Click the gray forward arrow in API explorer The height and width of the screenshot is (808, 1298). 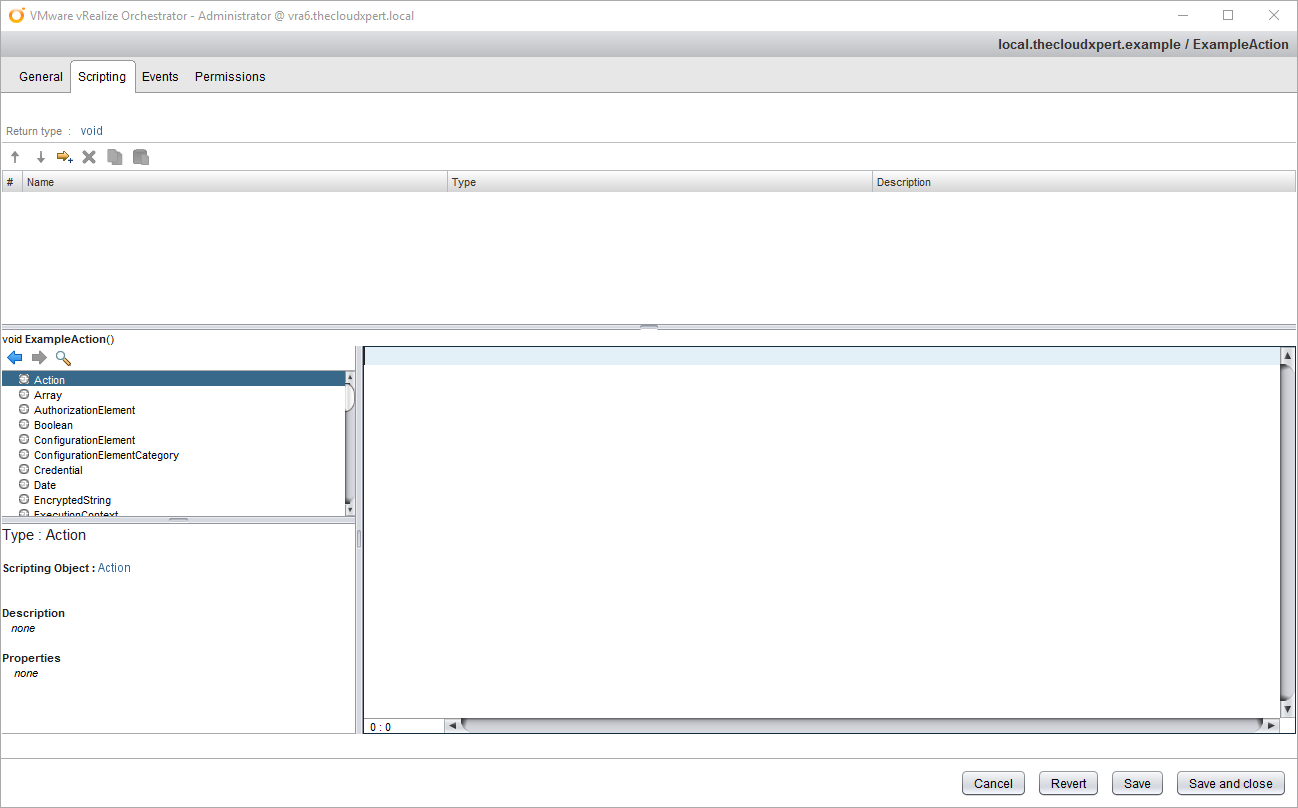click(x=39, y=358)
